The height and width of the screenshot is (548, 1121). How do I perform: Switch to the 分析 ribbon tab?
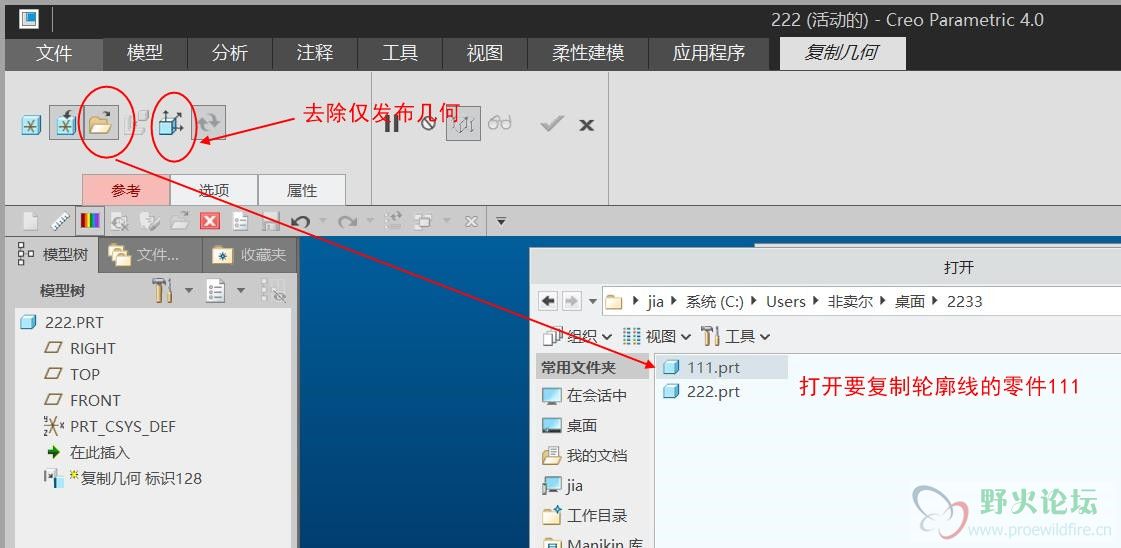coord(229,53)
